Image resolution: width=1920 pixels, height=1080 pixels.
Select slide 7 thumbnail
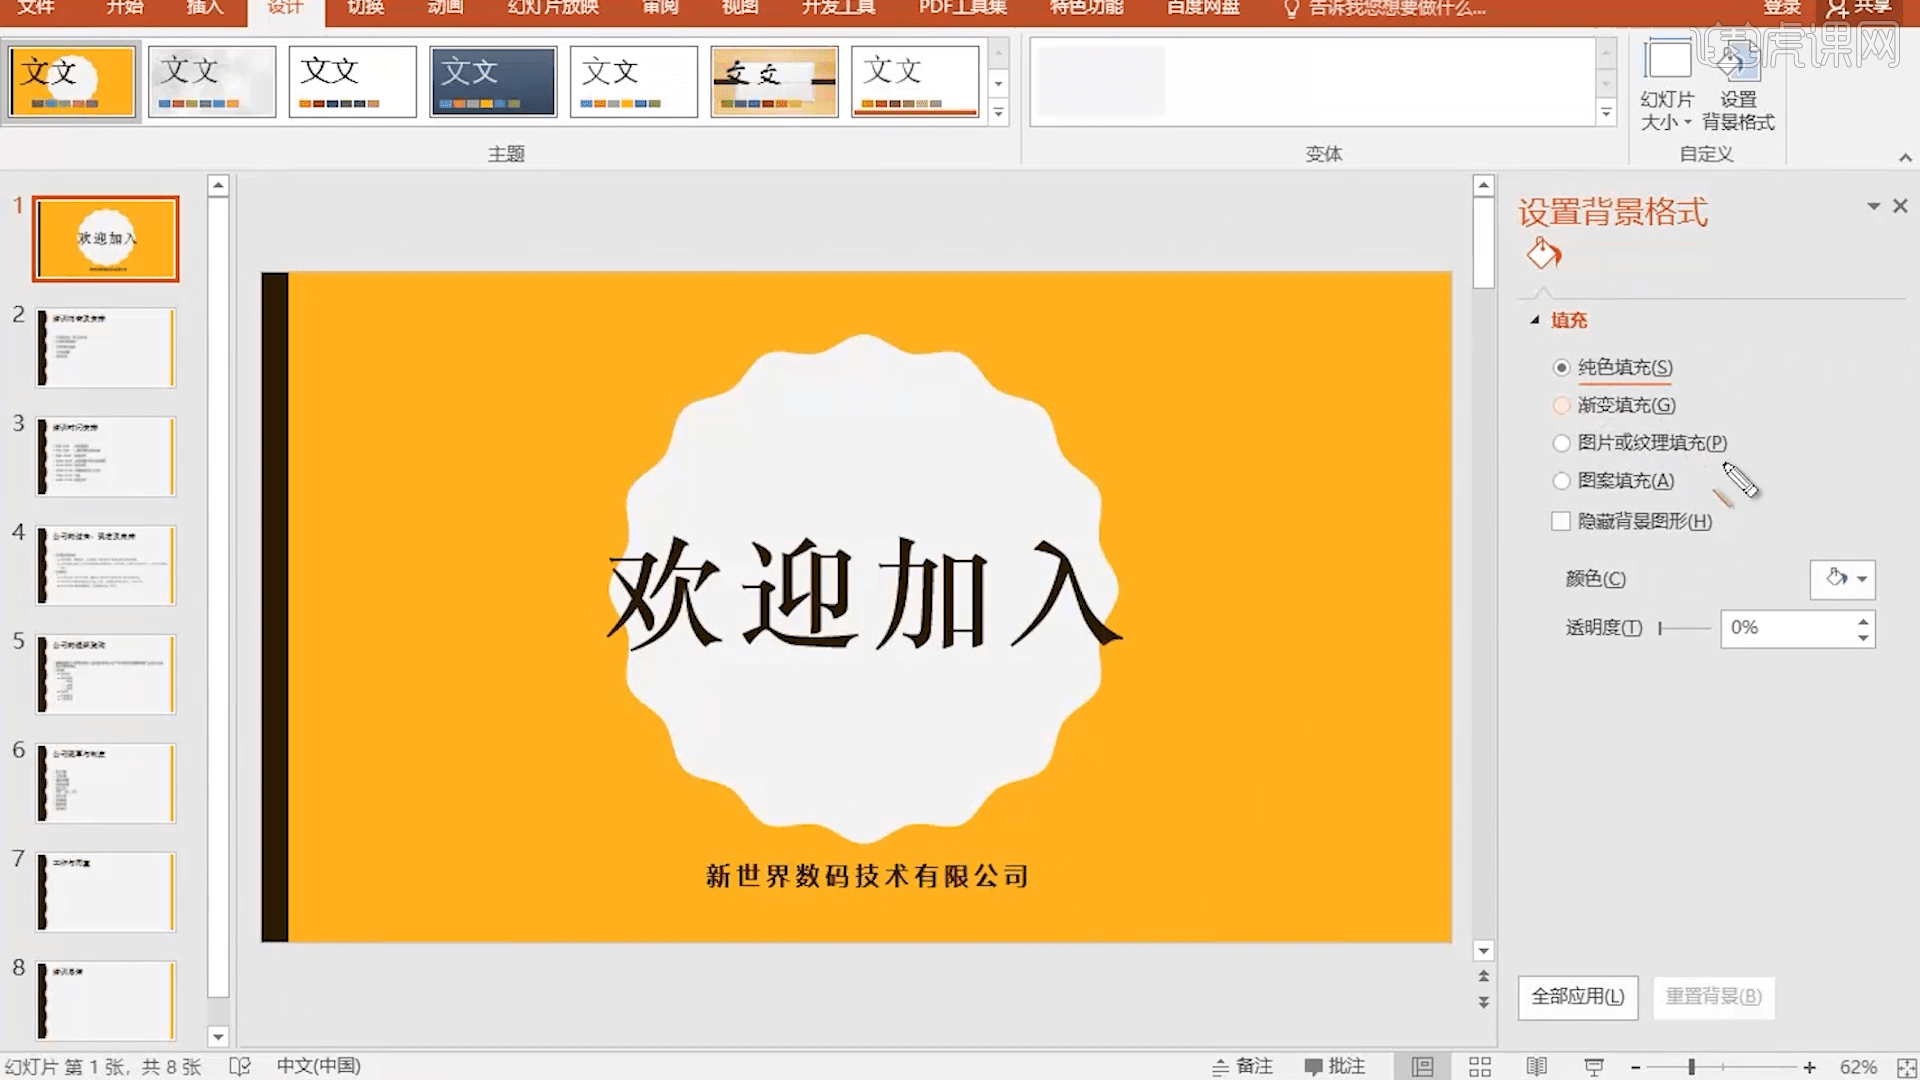tap(106, 892)
